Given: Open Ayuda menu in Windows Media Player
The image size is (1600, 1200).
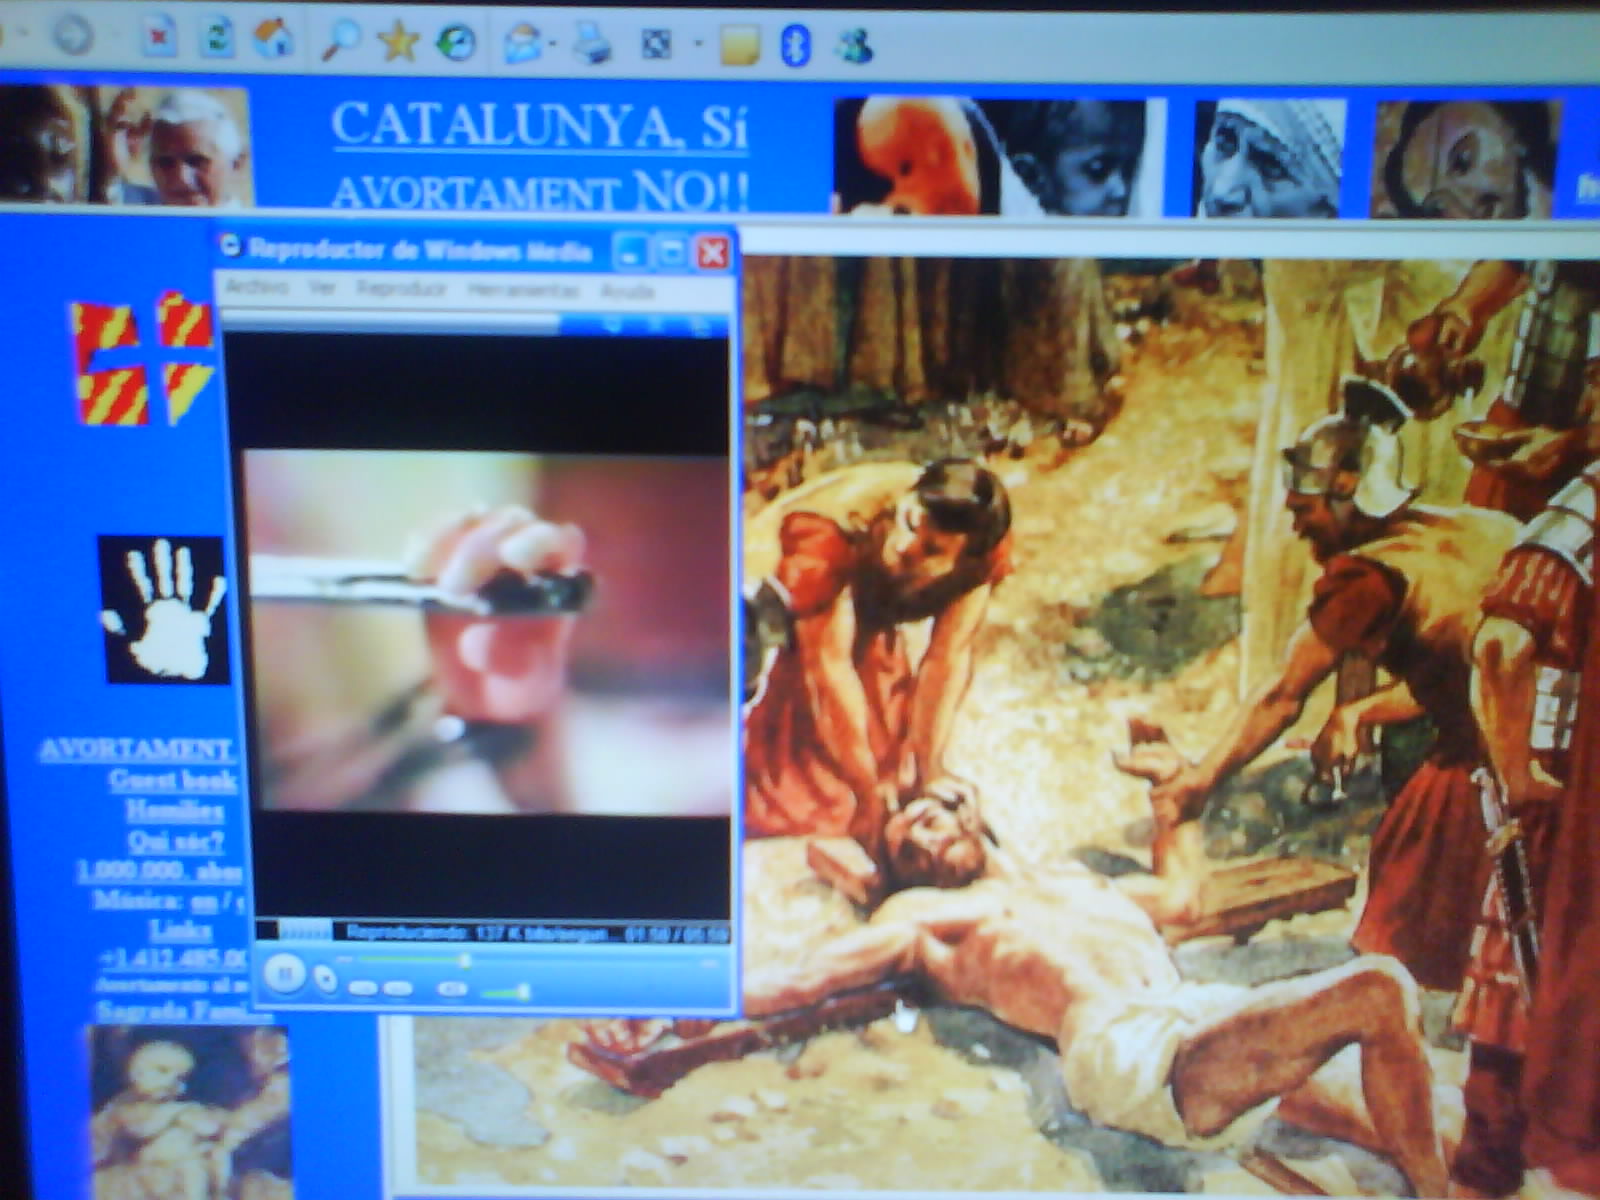Looking at the screenshot, I should [627, 292].
